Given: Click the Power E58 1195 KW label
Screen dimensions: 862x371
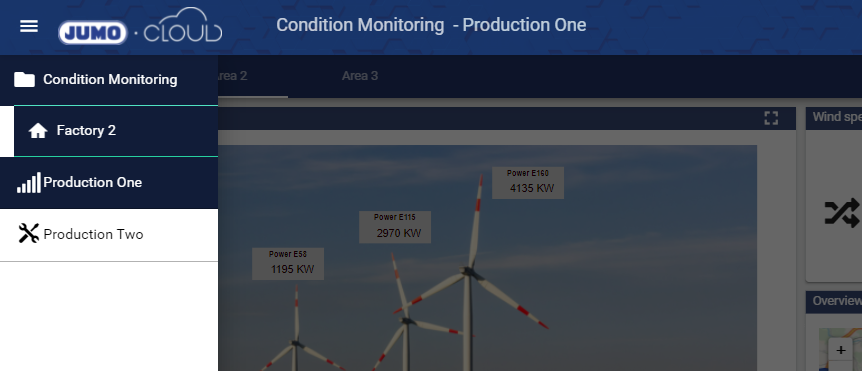Looking at the screenshot, I should 288,264.
